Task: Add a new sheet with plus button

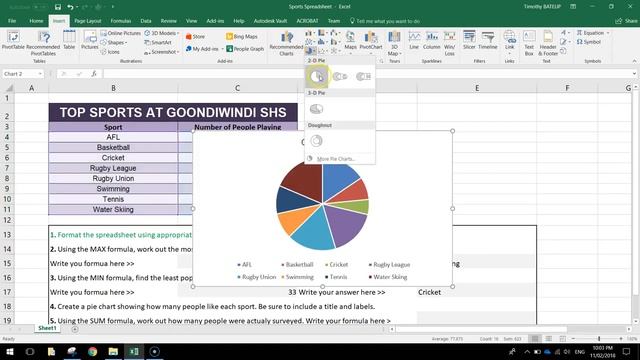Action: [x=75, y=329]
